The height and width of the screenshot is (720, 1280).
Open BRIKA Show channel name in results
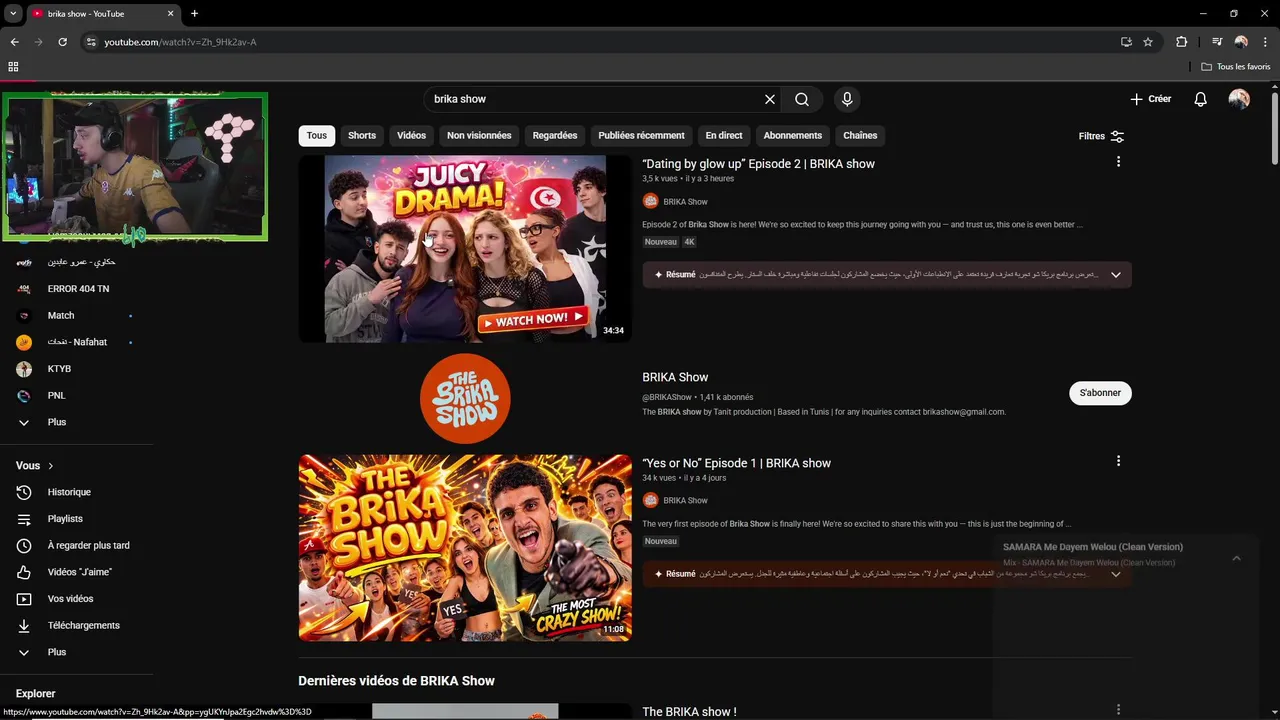point(675,377)
